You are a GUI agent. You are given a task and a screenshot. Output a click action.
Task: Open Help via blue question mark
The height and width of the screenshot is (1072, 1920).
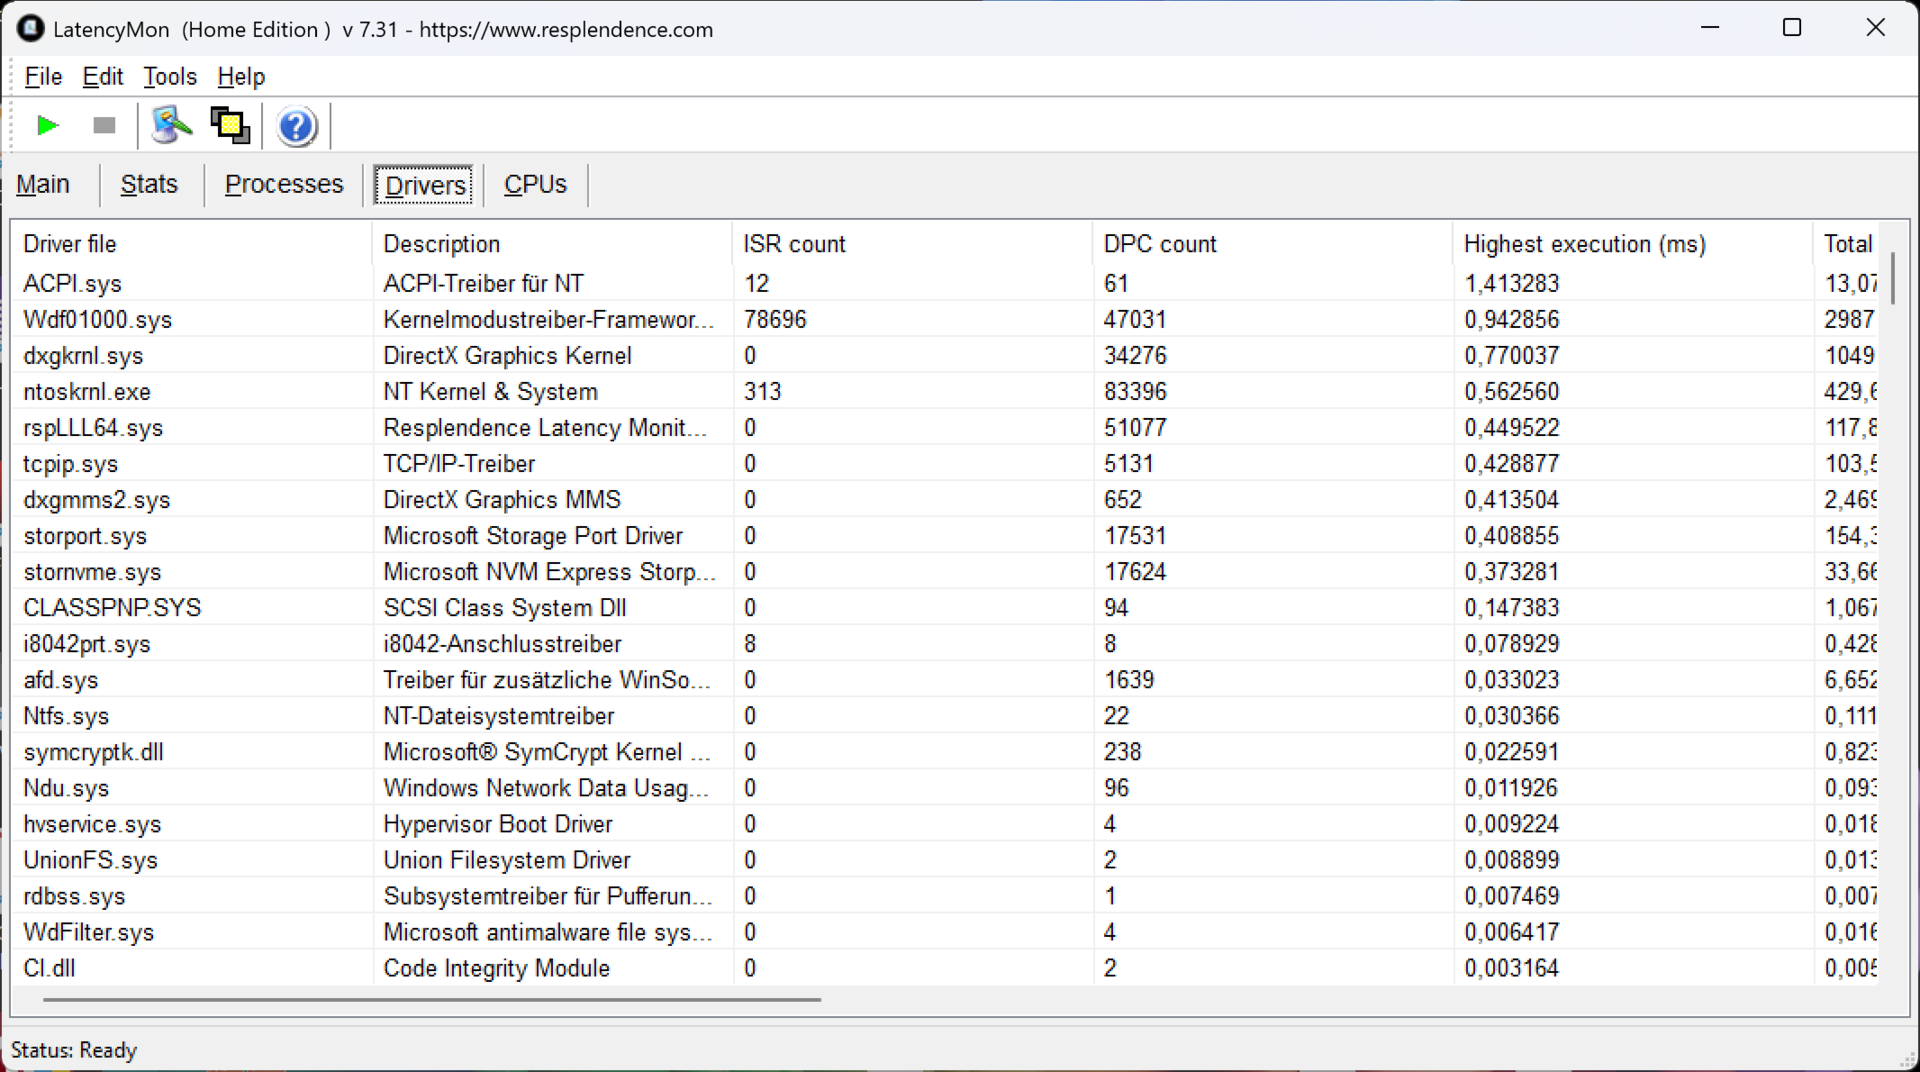(x=297, y=127)
